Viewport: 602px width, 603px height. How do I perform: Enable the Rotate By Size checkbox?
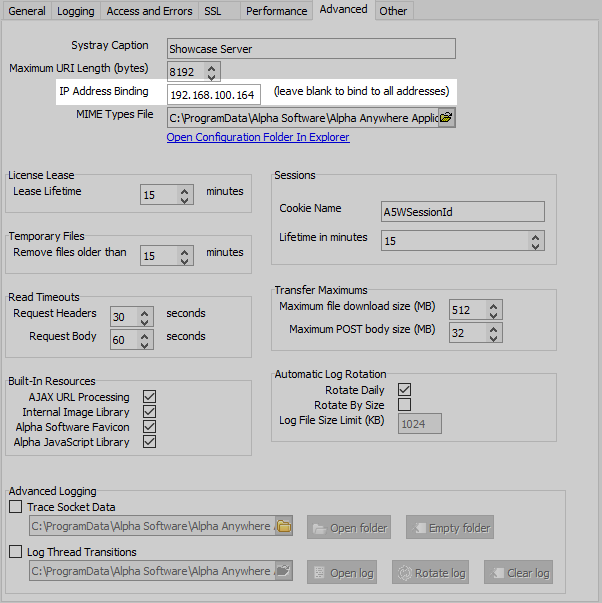(404, 405)
